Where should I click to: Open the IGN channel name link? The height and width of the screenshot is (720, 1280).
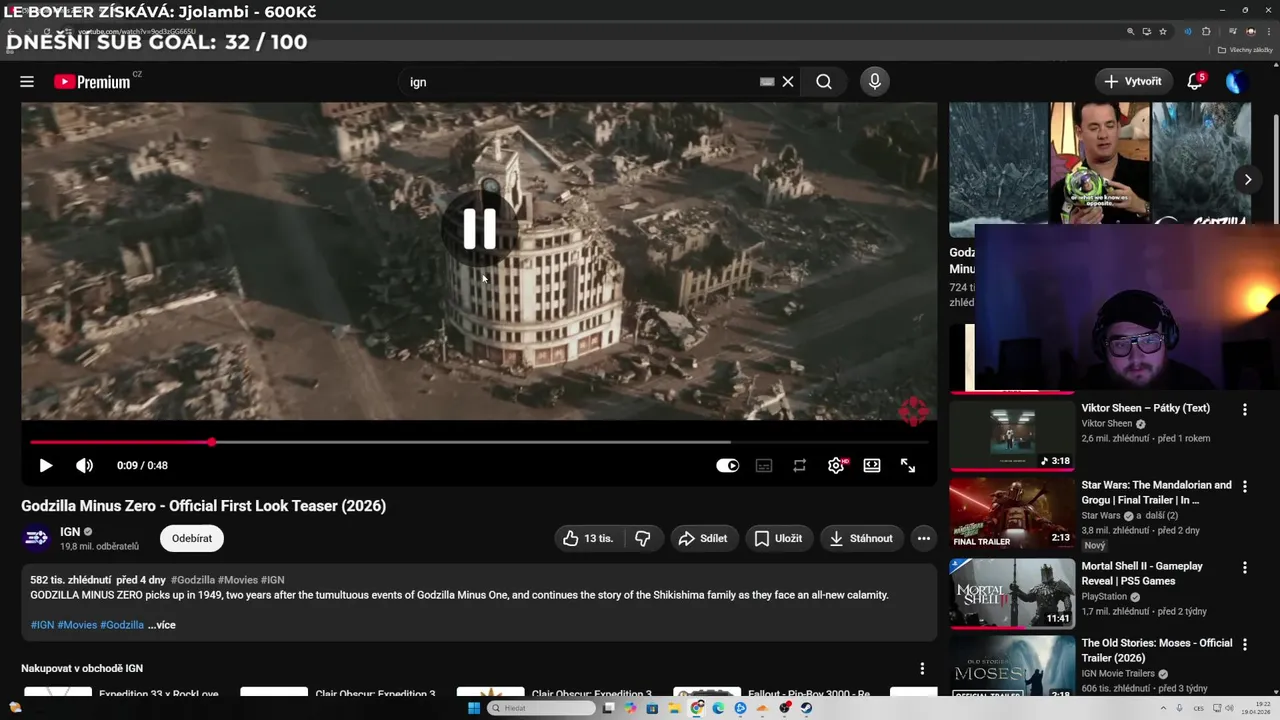click(70, 532)
